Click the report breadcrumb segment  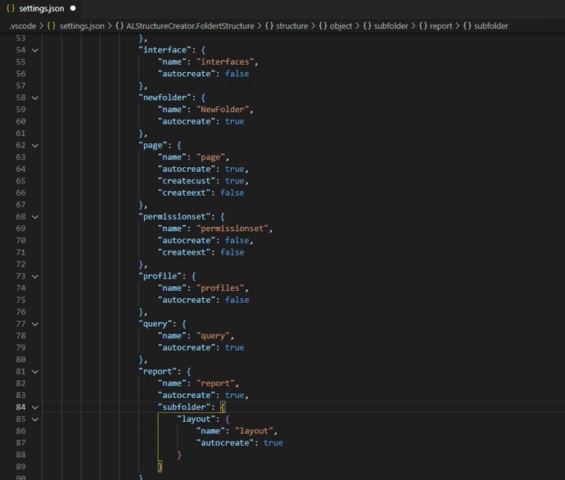point(441,26)
